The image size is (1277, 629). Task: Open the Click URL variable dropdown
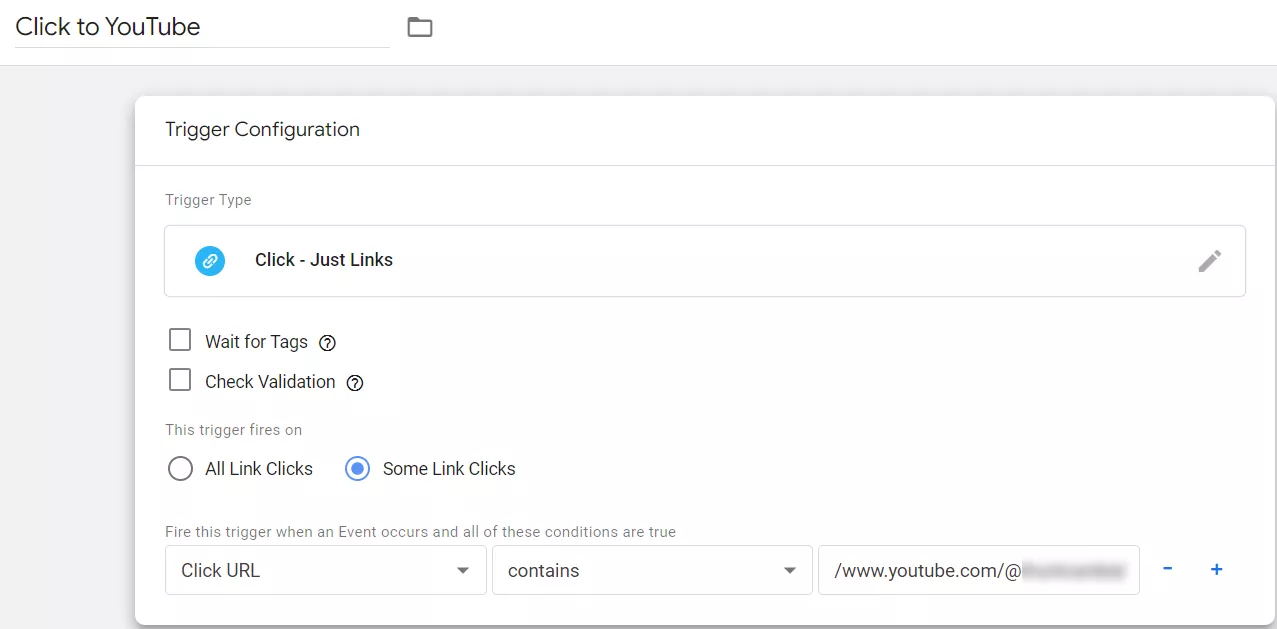point(325,570)
